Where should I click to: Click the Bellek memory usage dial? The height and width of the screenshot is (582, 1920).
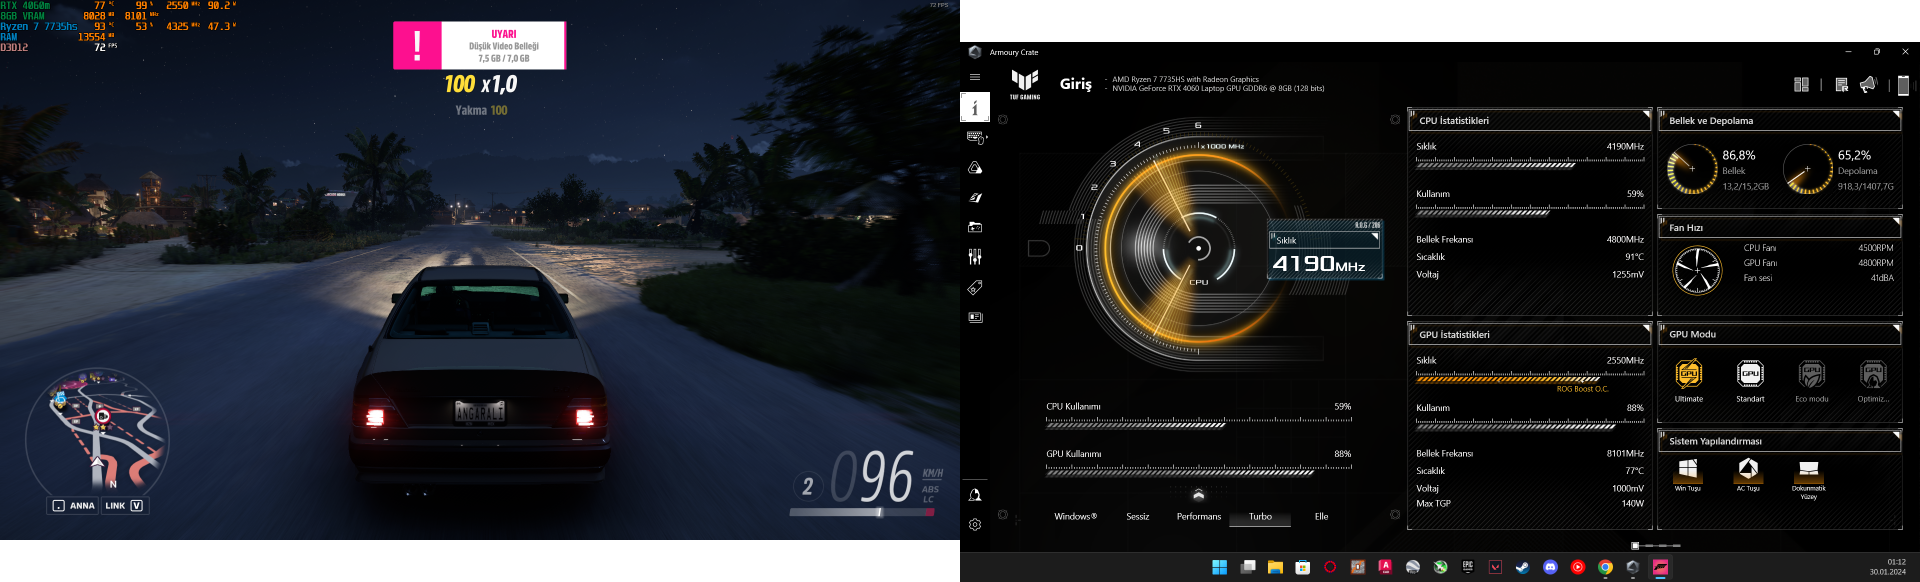click(x=1692, y=169)
